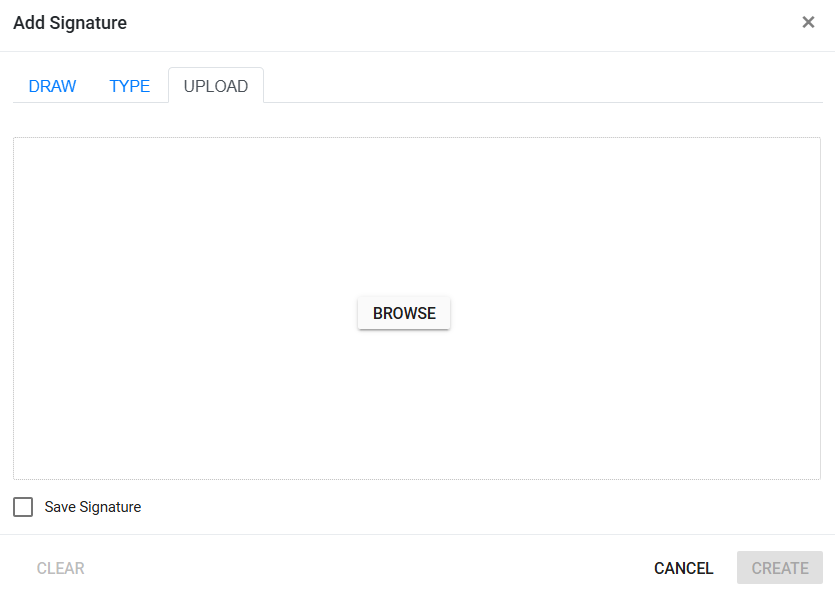Viewport: 835px width, 596px height.
Task: Confirm signature creation with CREATE
Action: click(779, 568)
